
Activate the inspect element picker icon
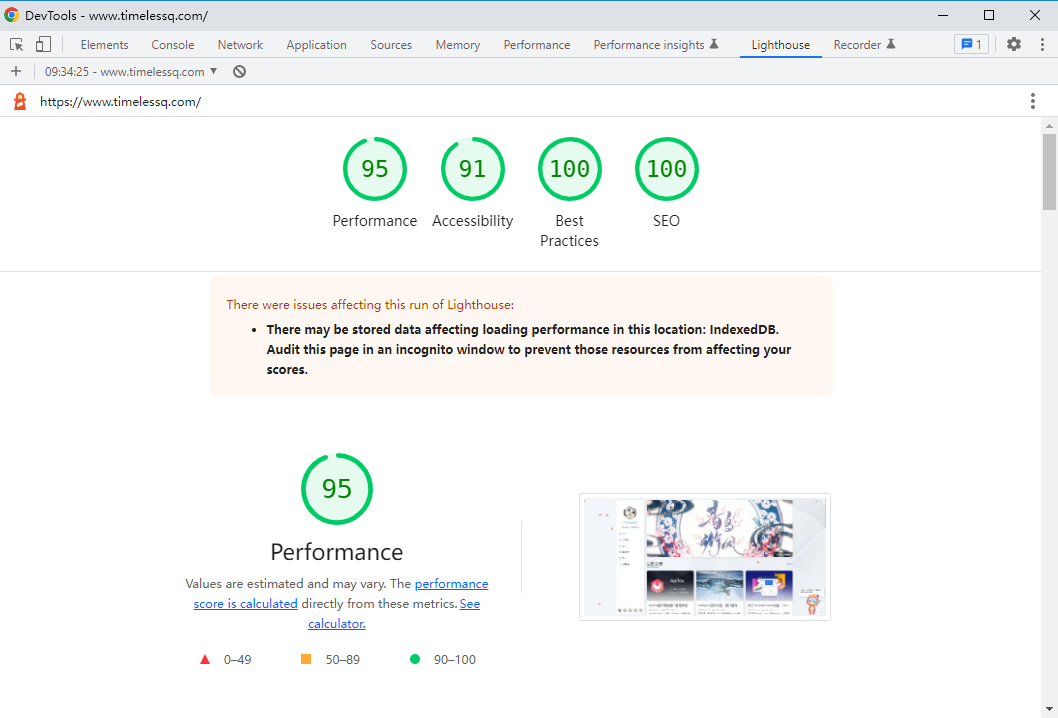17,45
